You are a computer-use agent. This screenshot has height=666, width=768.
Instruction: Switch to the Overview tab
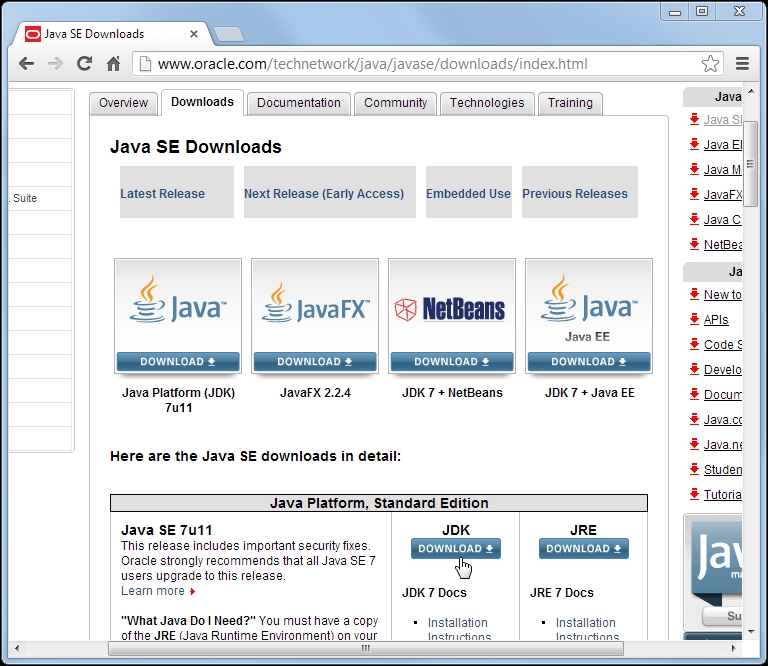[x=123, y=103]
